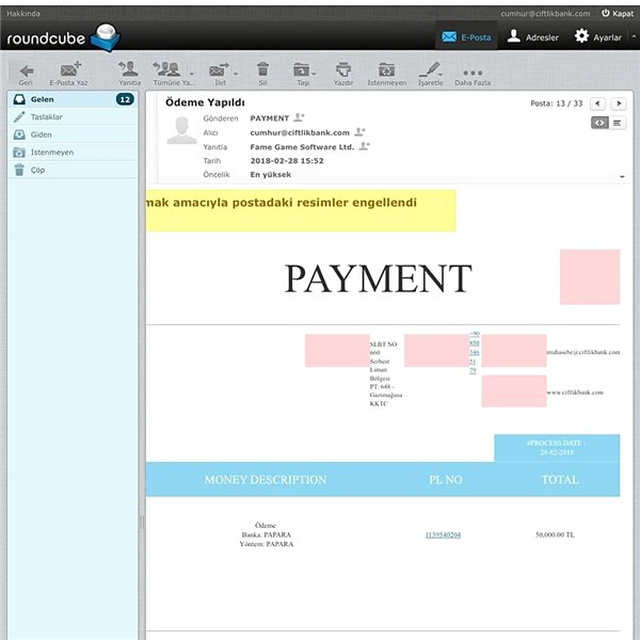Open the Adresler tab
The image size is (640, 640).
click(533, 37)
